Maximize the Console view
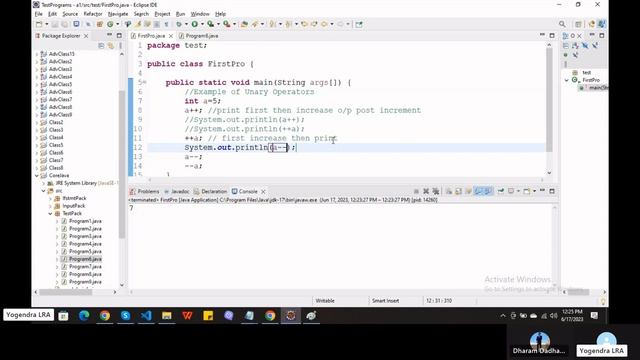640x360 pixels. coord(552,191)
